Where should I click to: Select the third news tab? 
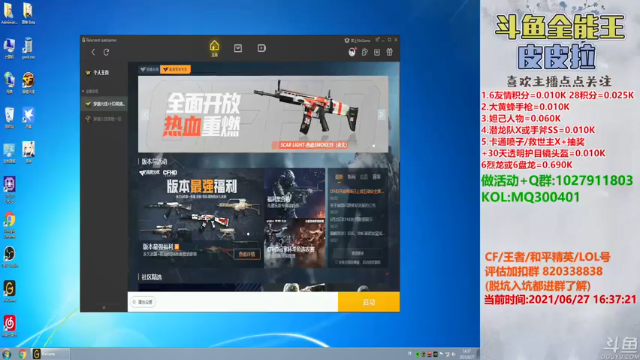[364, 177]
